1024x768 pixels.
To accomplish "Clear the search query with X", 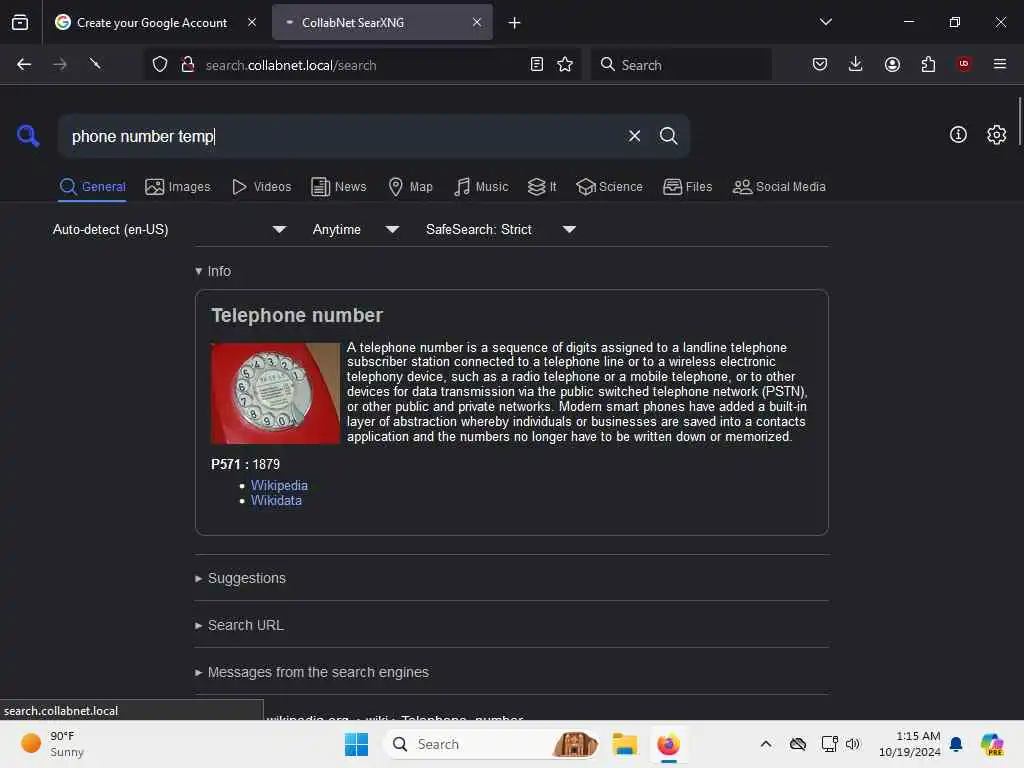I will pos(634,136).
